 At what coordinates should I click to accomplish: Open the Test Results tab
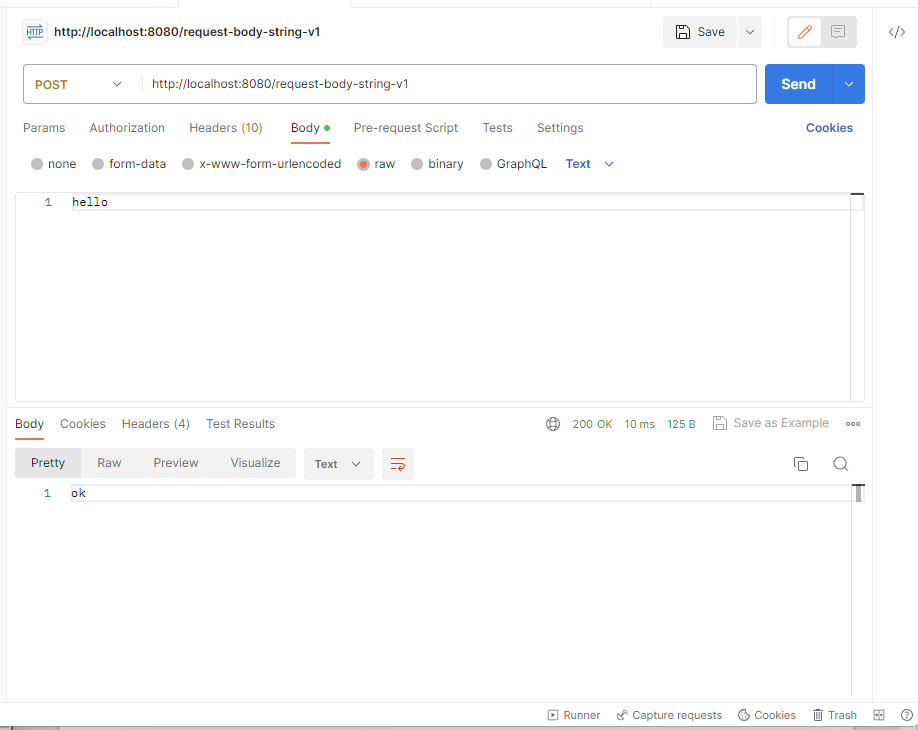[241, 424]
